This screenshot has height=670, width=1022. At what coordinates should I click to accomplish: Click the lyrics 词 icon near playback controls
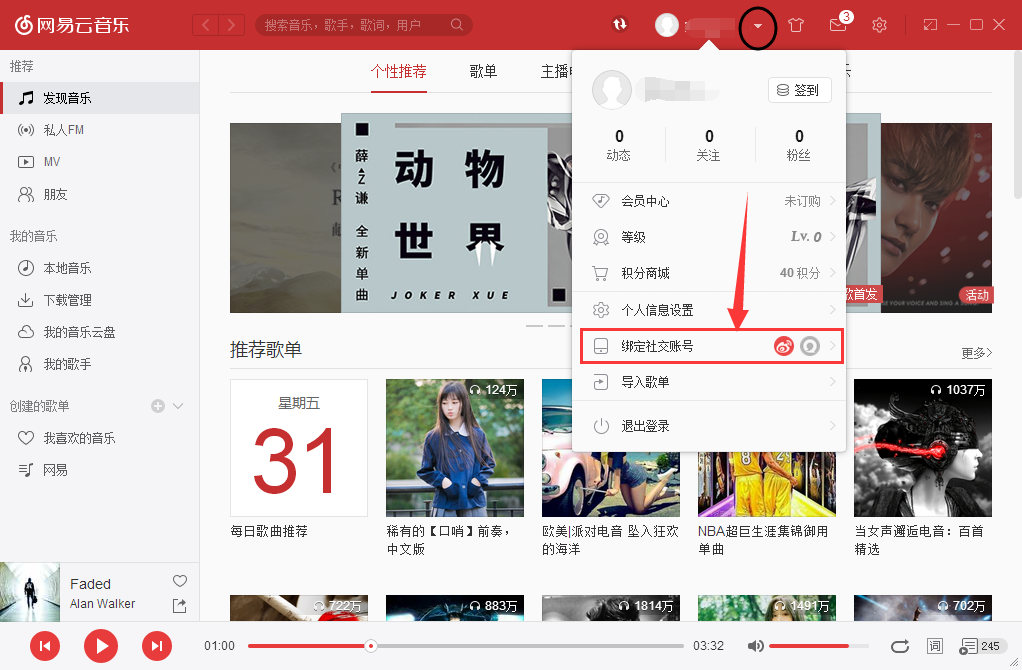tap(935, 647)
